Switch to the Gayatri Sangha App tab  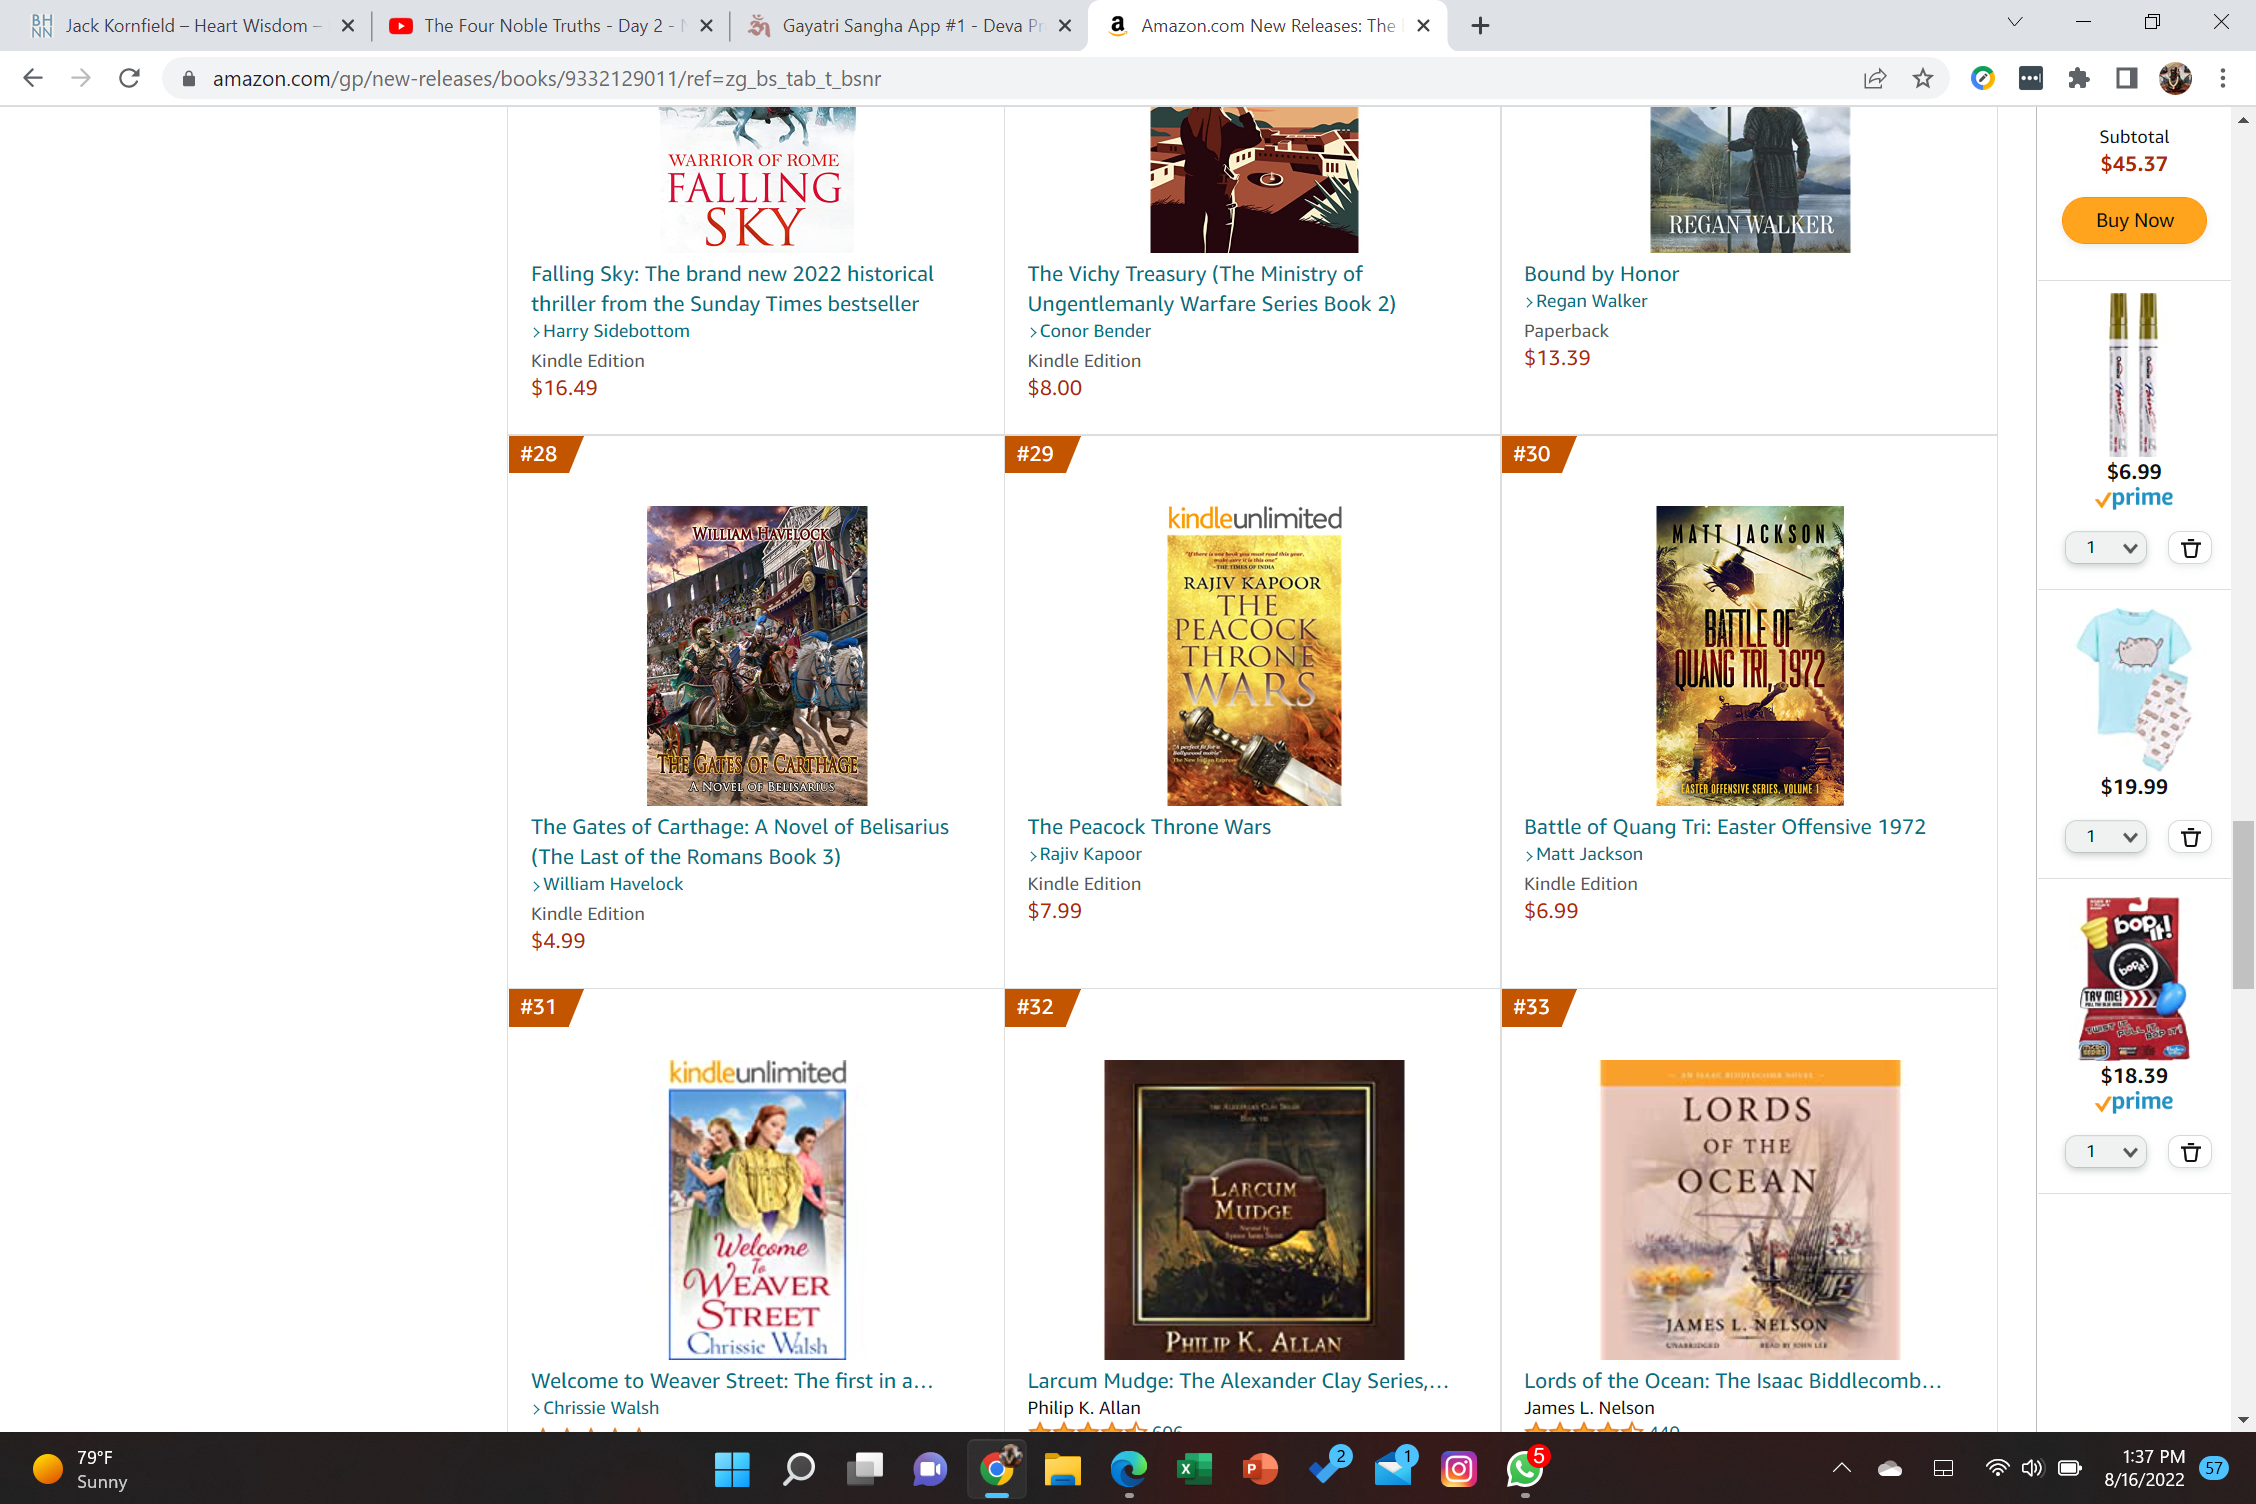(x=908, y=26)
